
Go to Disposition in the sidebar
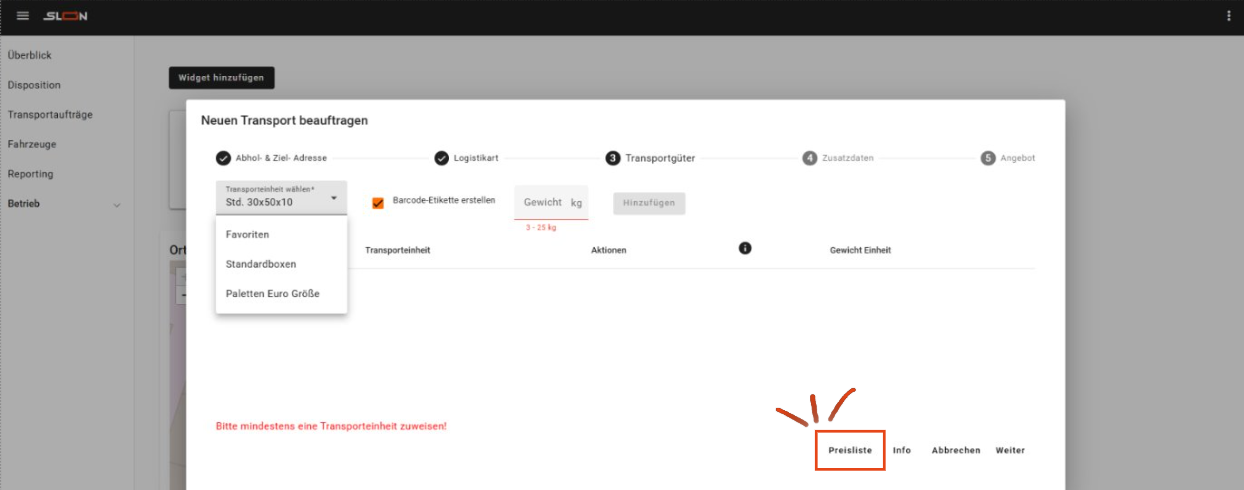[x=34, y=85]
